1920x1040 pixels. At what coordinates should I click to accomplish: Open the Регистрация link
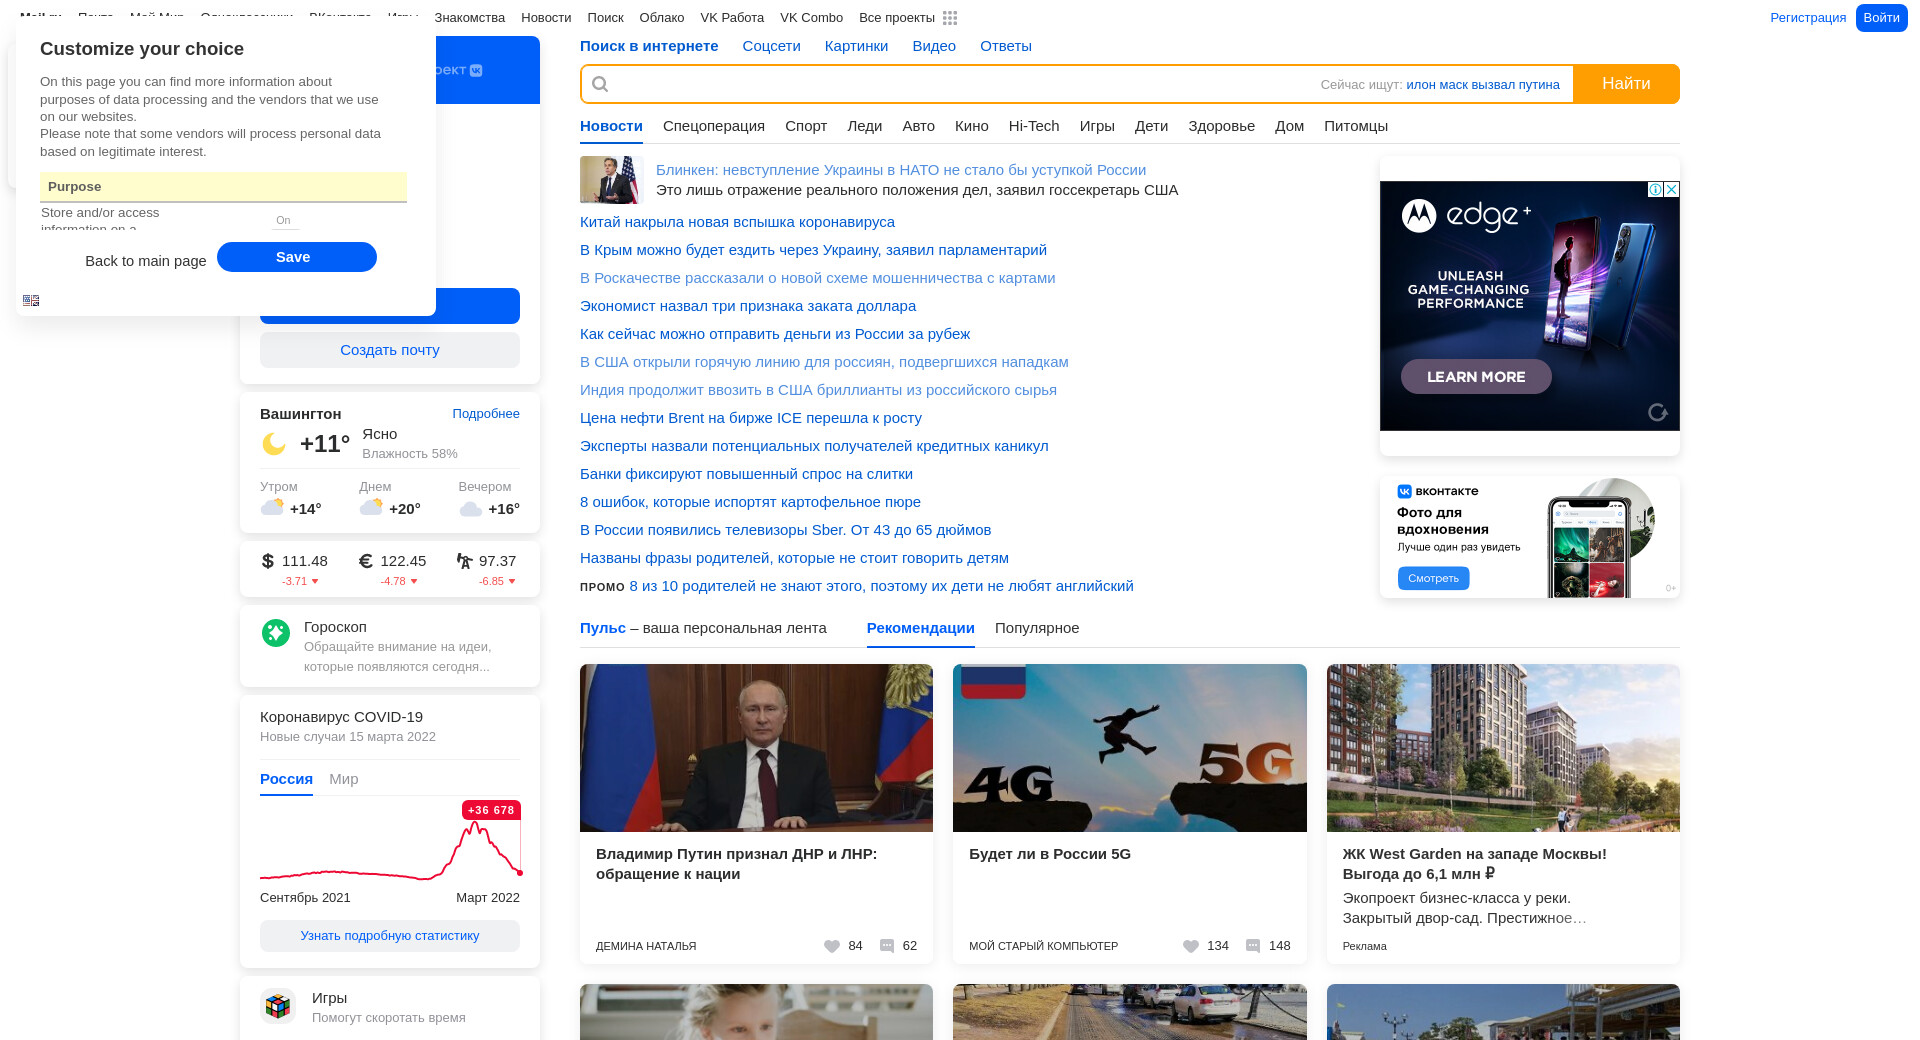[x=1808, y=18]
